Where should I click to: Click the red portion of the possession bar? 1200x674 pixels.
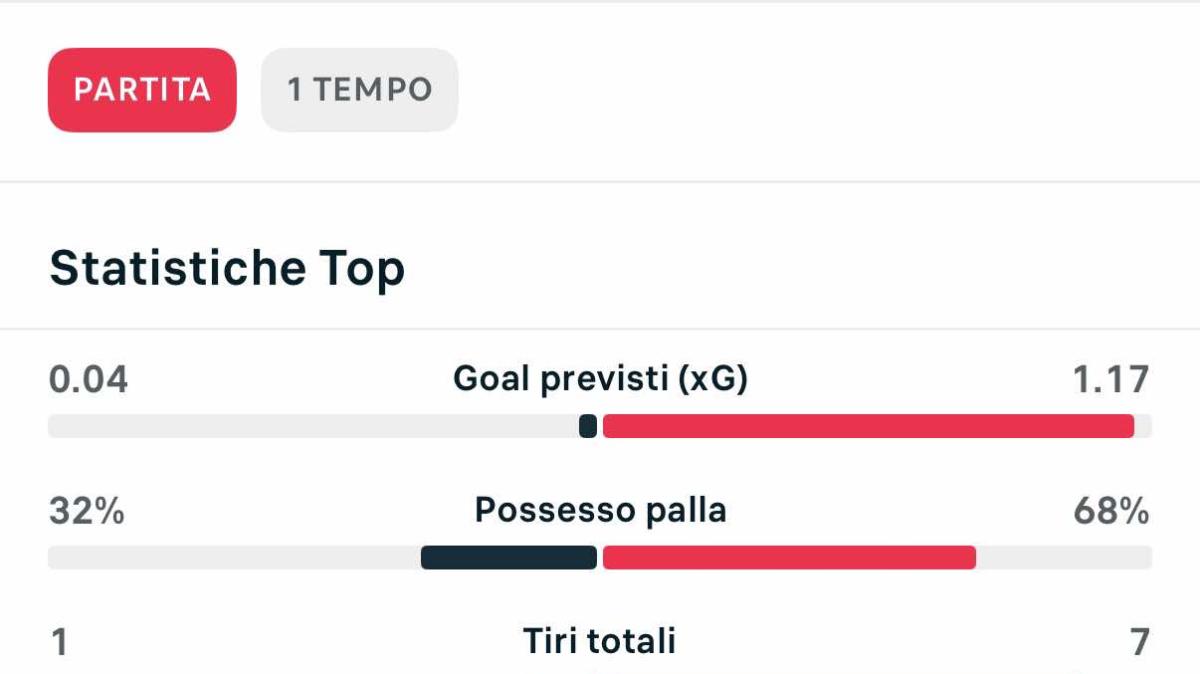click(x=790, y=556)
